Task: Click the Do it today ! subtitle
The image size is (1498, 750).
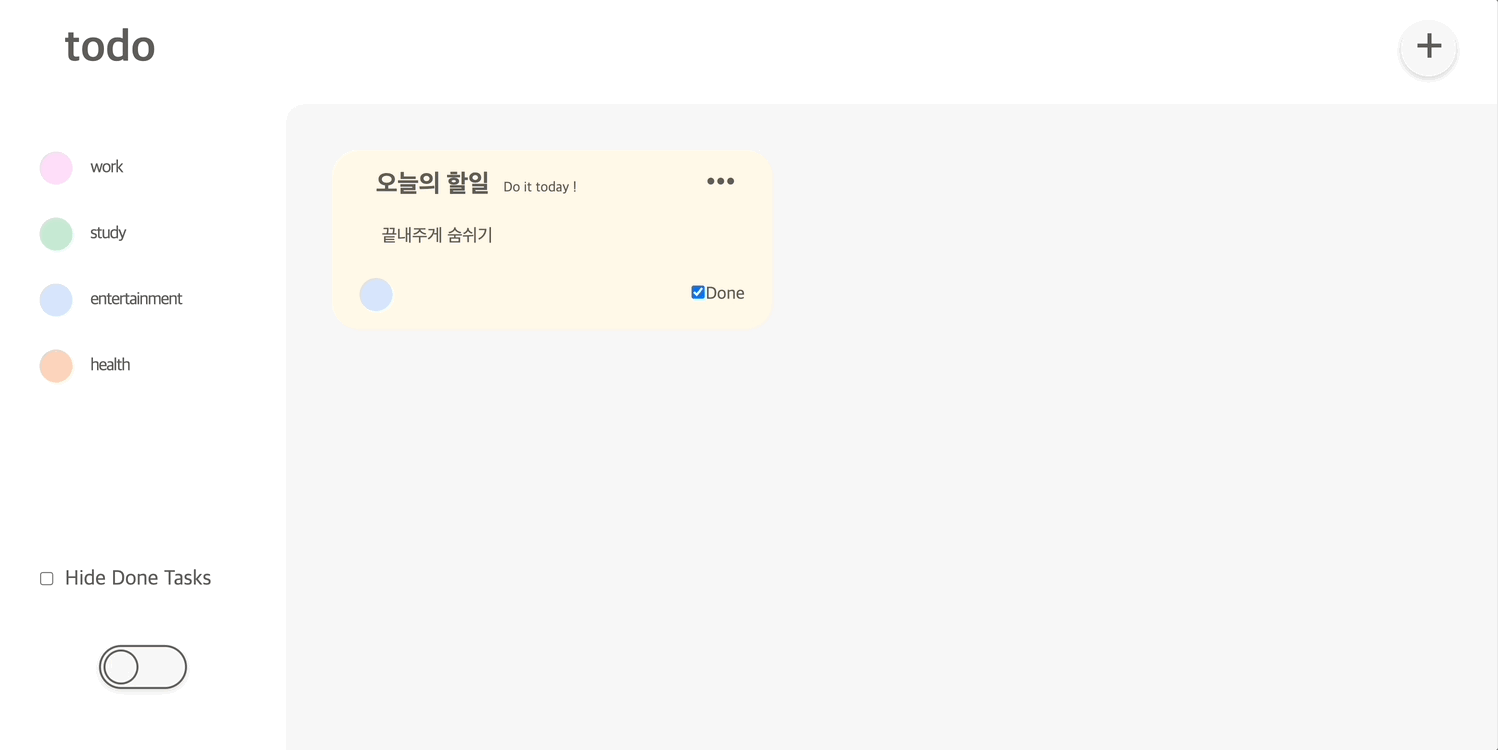Action: pos(540,187)
